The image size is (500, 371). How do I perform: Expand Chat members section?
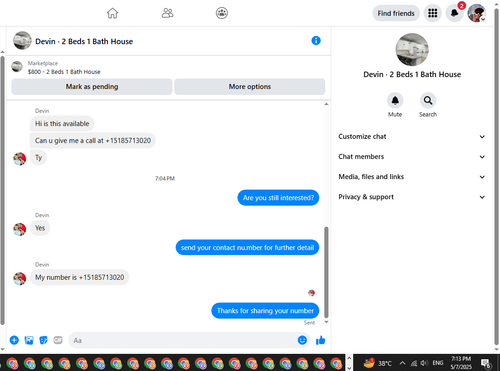(412, 157)
